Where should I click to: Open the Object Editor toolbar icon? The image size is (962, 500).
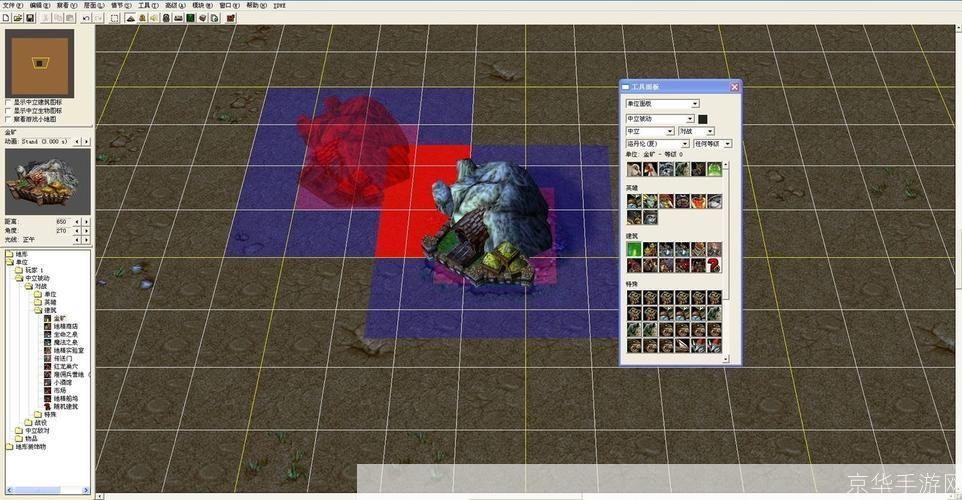coord(166,18)
